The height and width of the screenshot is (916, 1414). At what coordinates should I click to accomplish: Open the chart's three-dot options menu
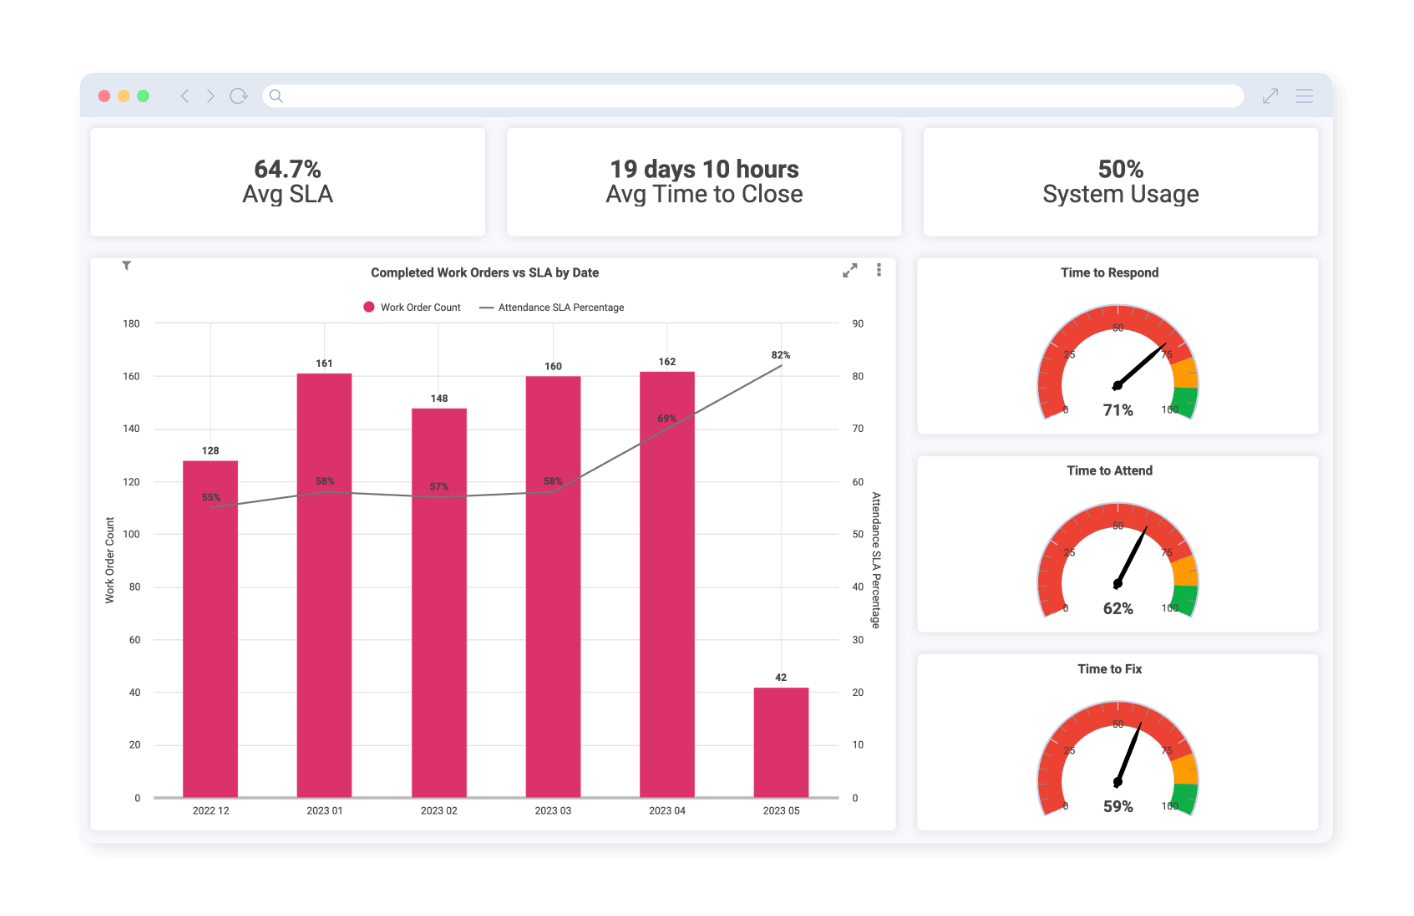click(879, 270)
